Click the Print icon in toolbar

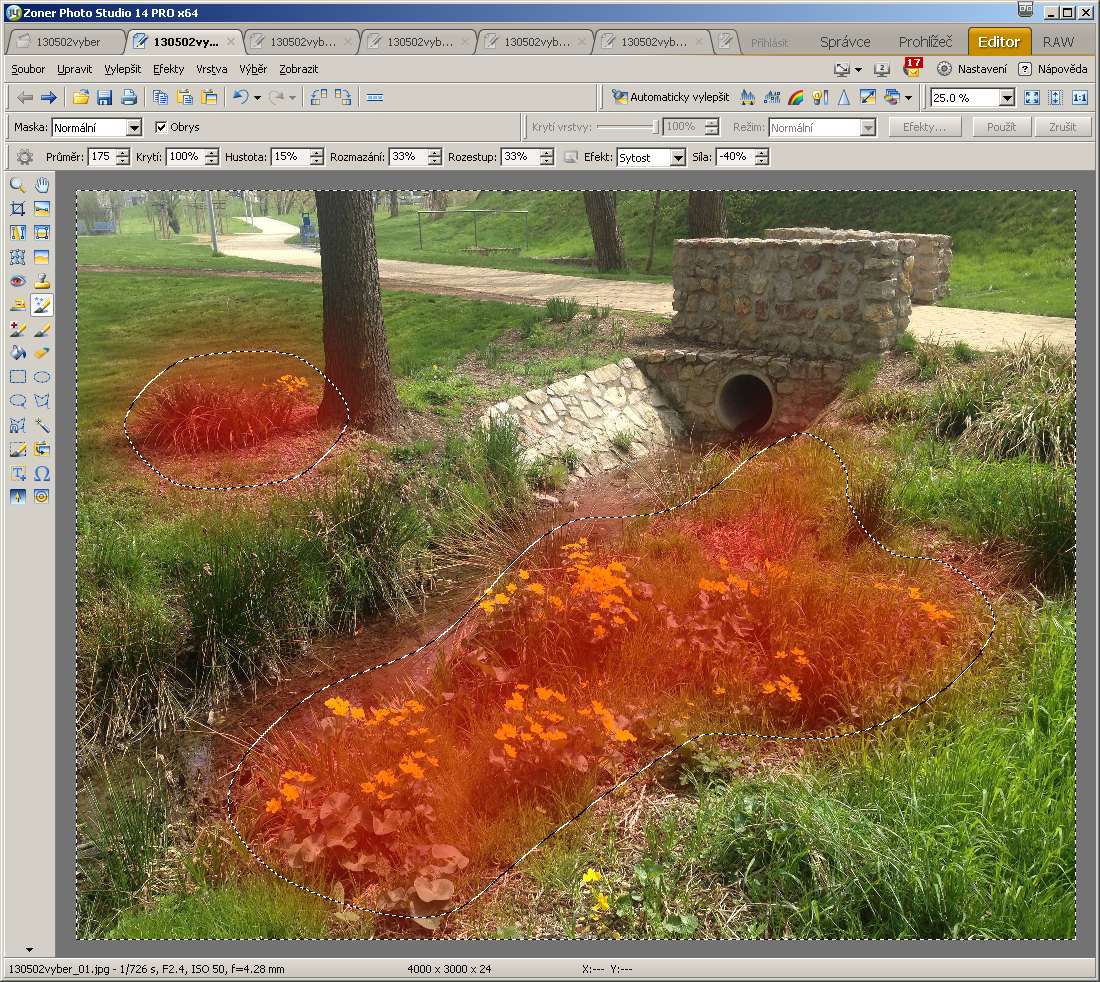click(129, 97)
